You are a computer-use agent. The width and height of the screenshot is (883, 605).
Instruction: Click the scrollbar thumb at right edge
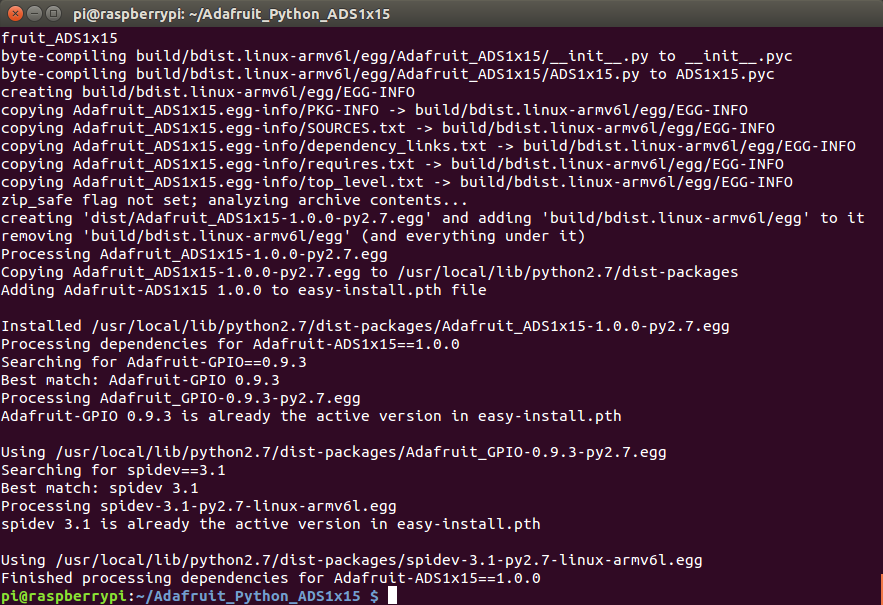point(881,589)
